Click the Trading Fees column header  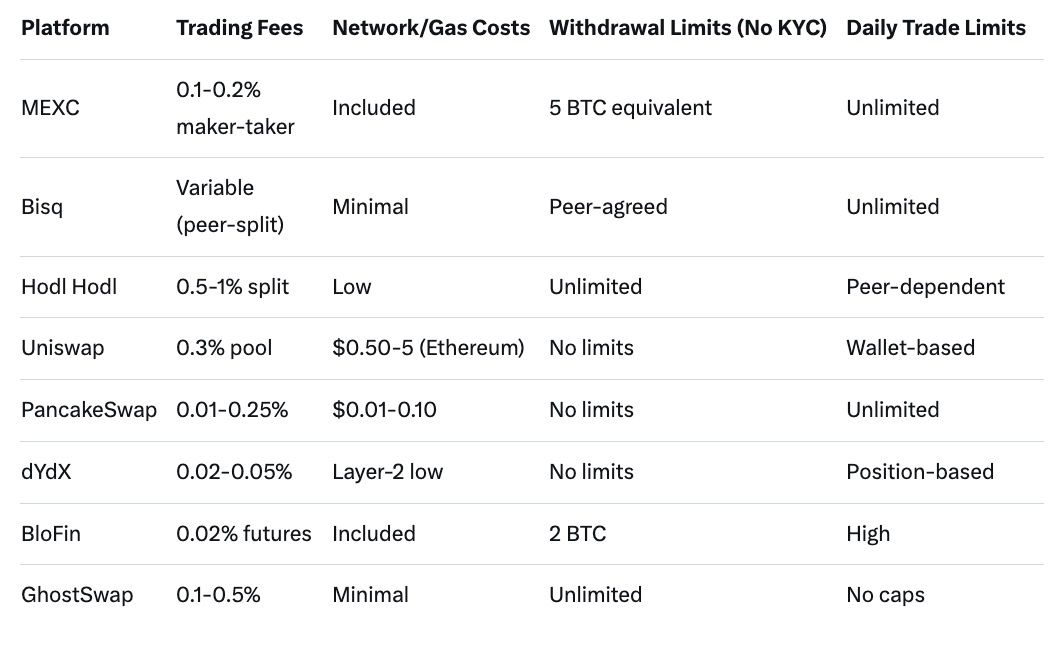pyautogui.click(x=239, y=28)
